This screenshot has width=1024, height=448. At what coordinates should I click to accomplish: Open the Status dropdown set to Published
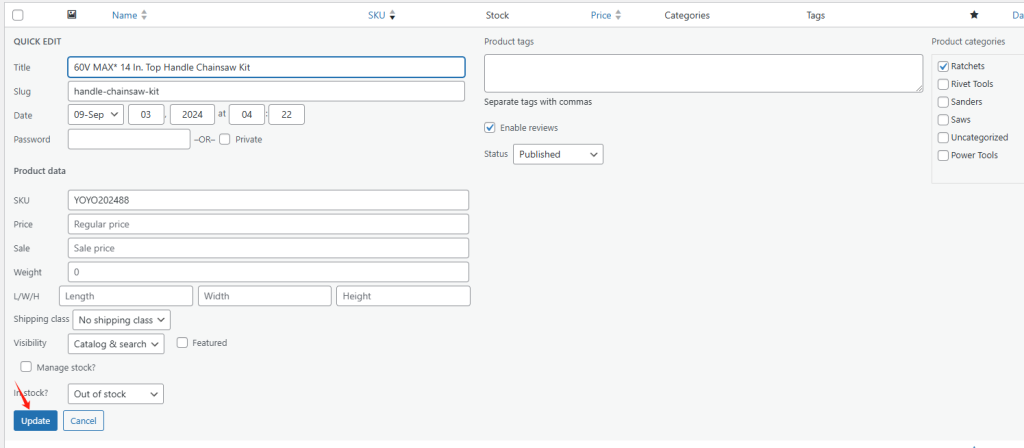(x=558, y=154)
